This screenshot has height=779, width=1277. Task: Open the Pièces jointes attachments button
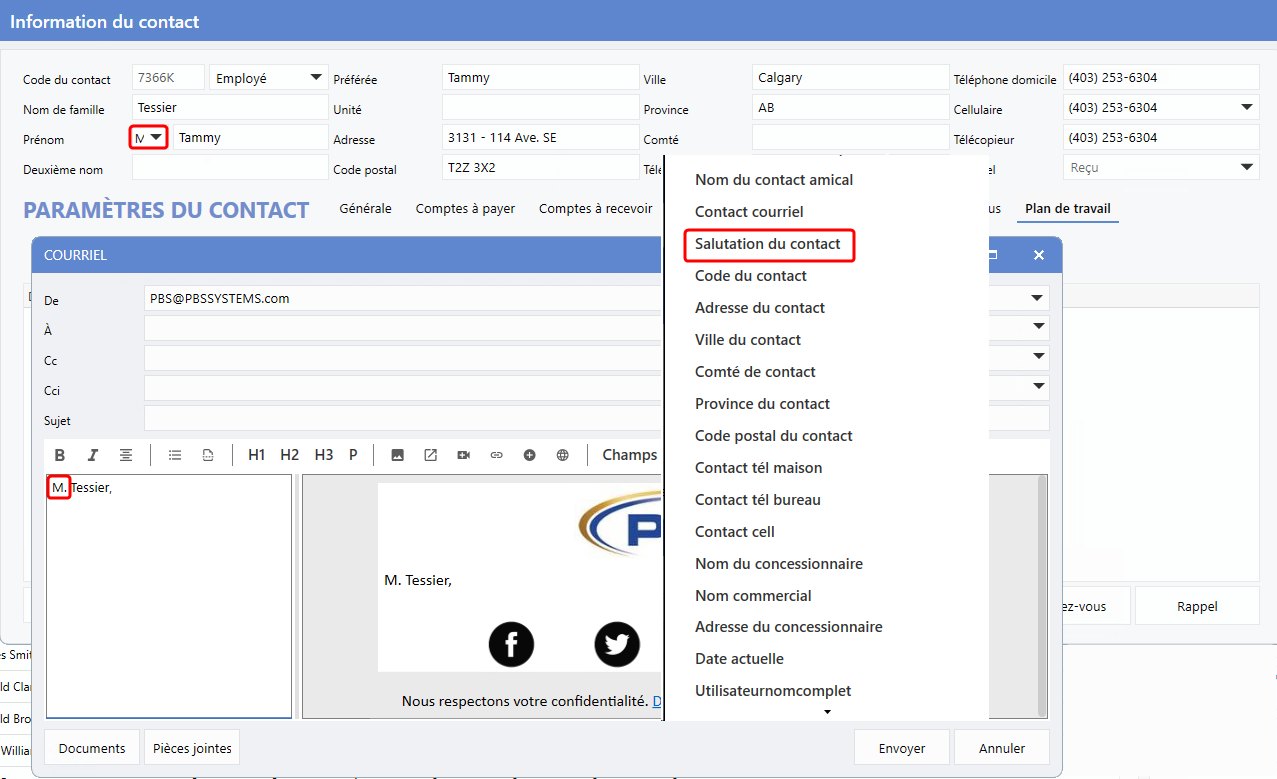pos(192,748)
